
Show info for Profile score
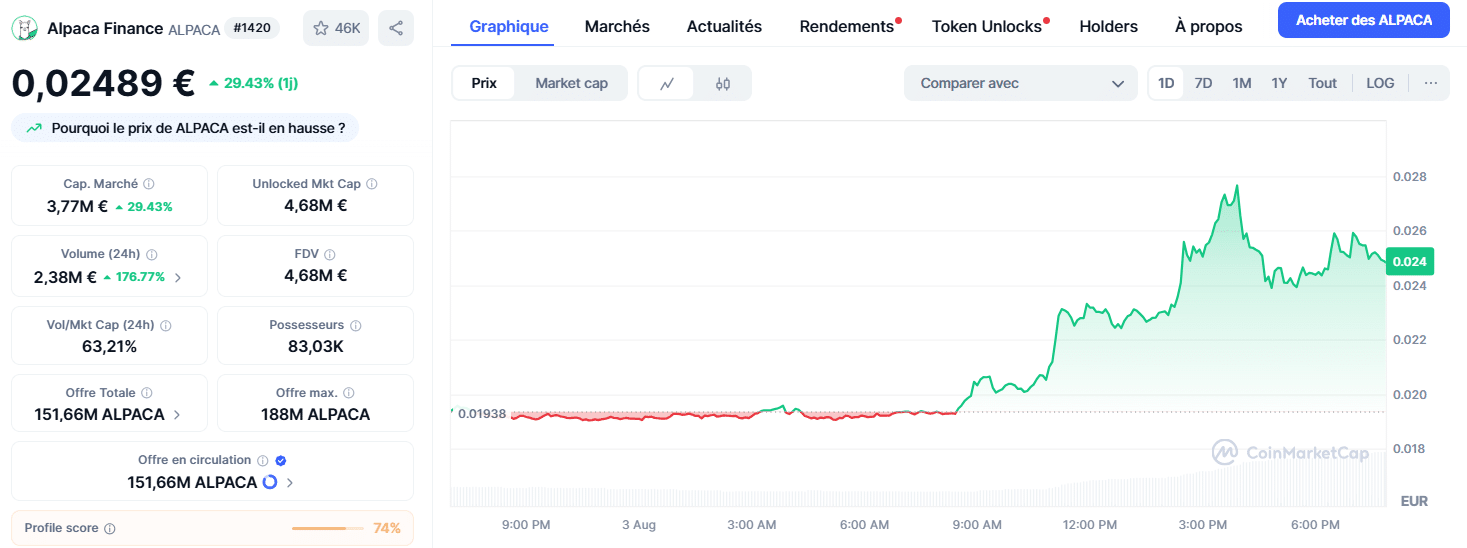[x=110, y=528]
